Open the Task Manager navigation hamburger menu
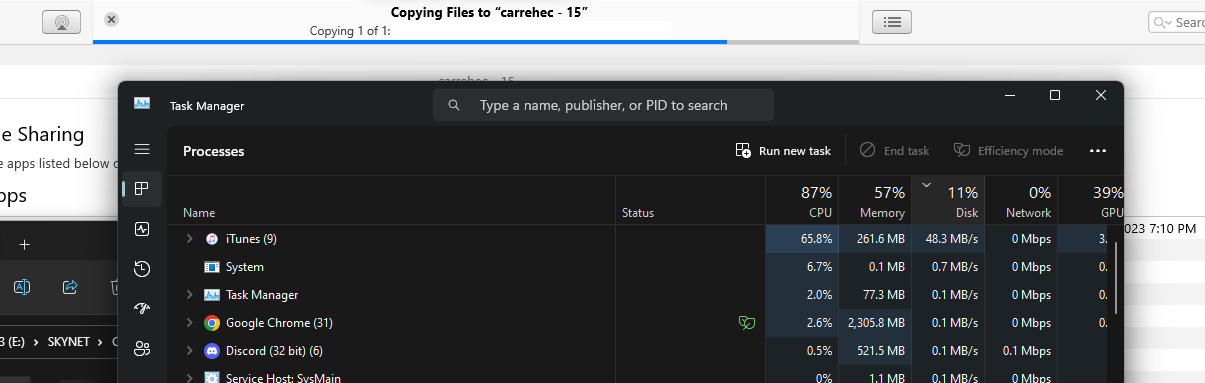 [142, 149]
